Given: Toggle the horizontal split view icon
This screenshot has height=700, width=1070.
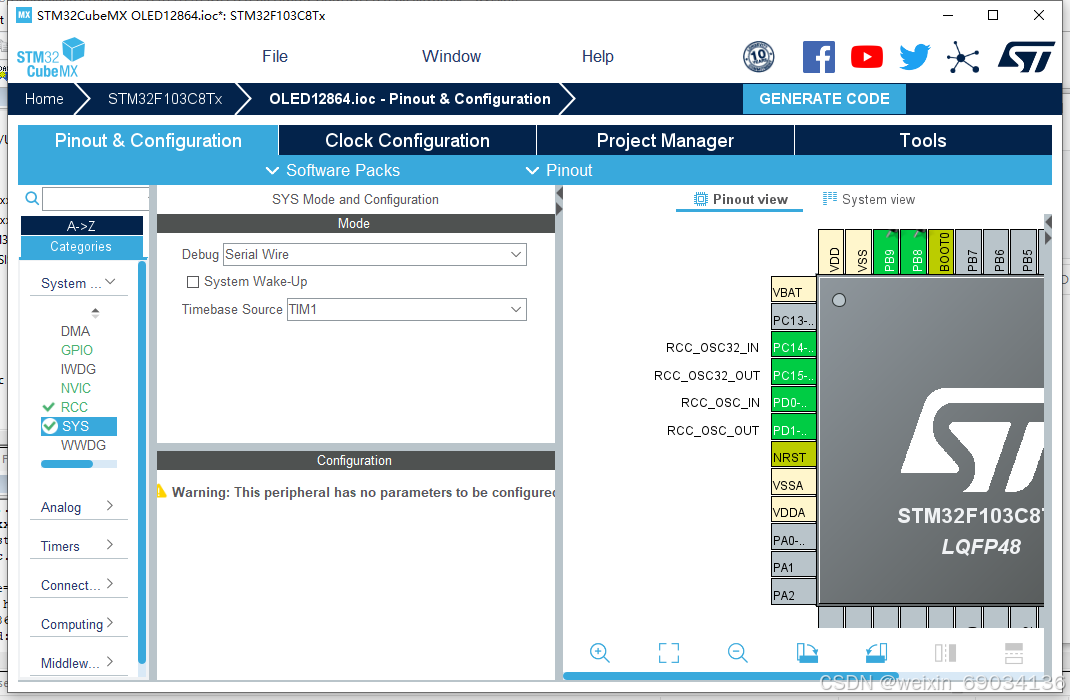Looking at the screenshot, I should point(1014,652).
